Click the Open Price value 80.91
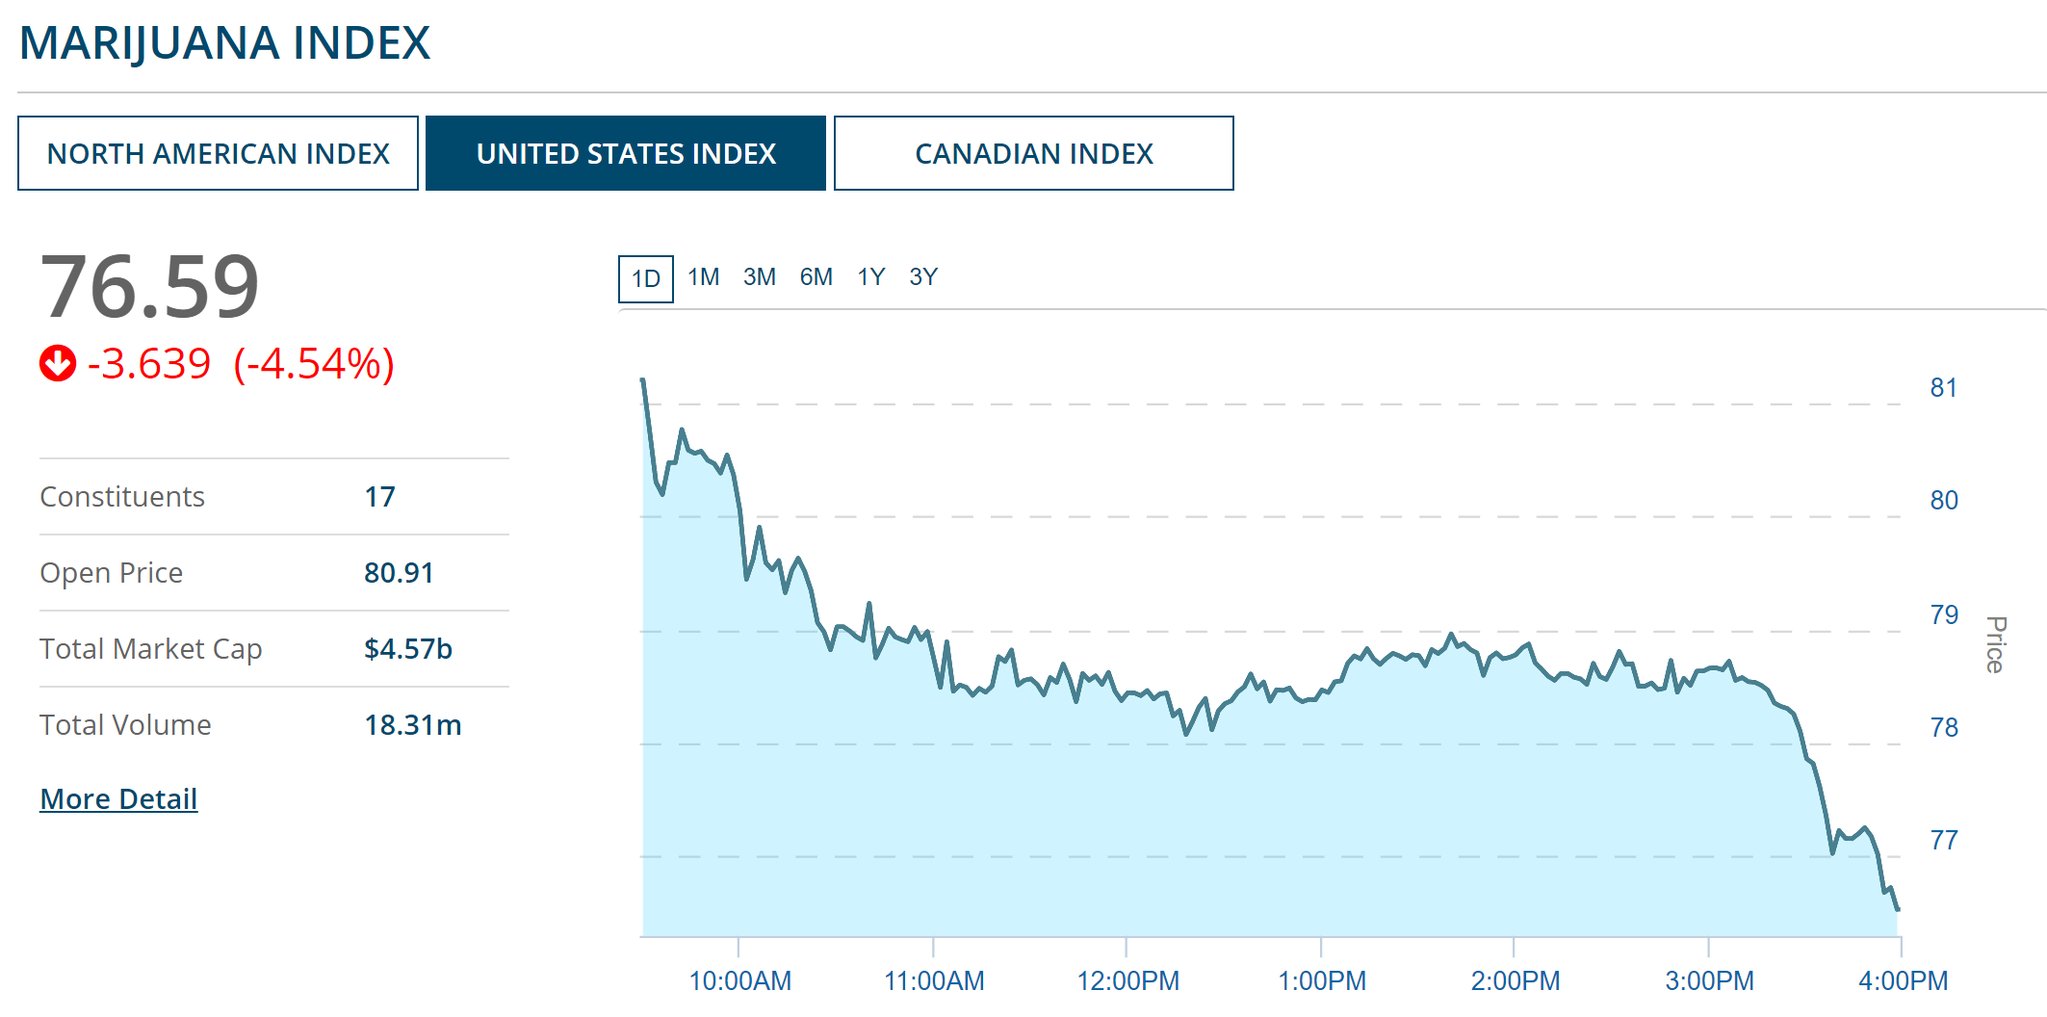The width and height of the screenshot is (2047, 1017). [x=398, y=573]
